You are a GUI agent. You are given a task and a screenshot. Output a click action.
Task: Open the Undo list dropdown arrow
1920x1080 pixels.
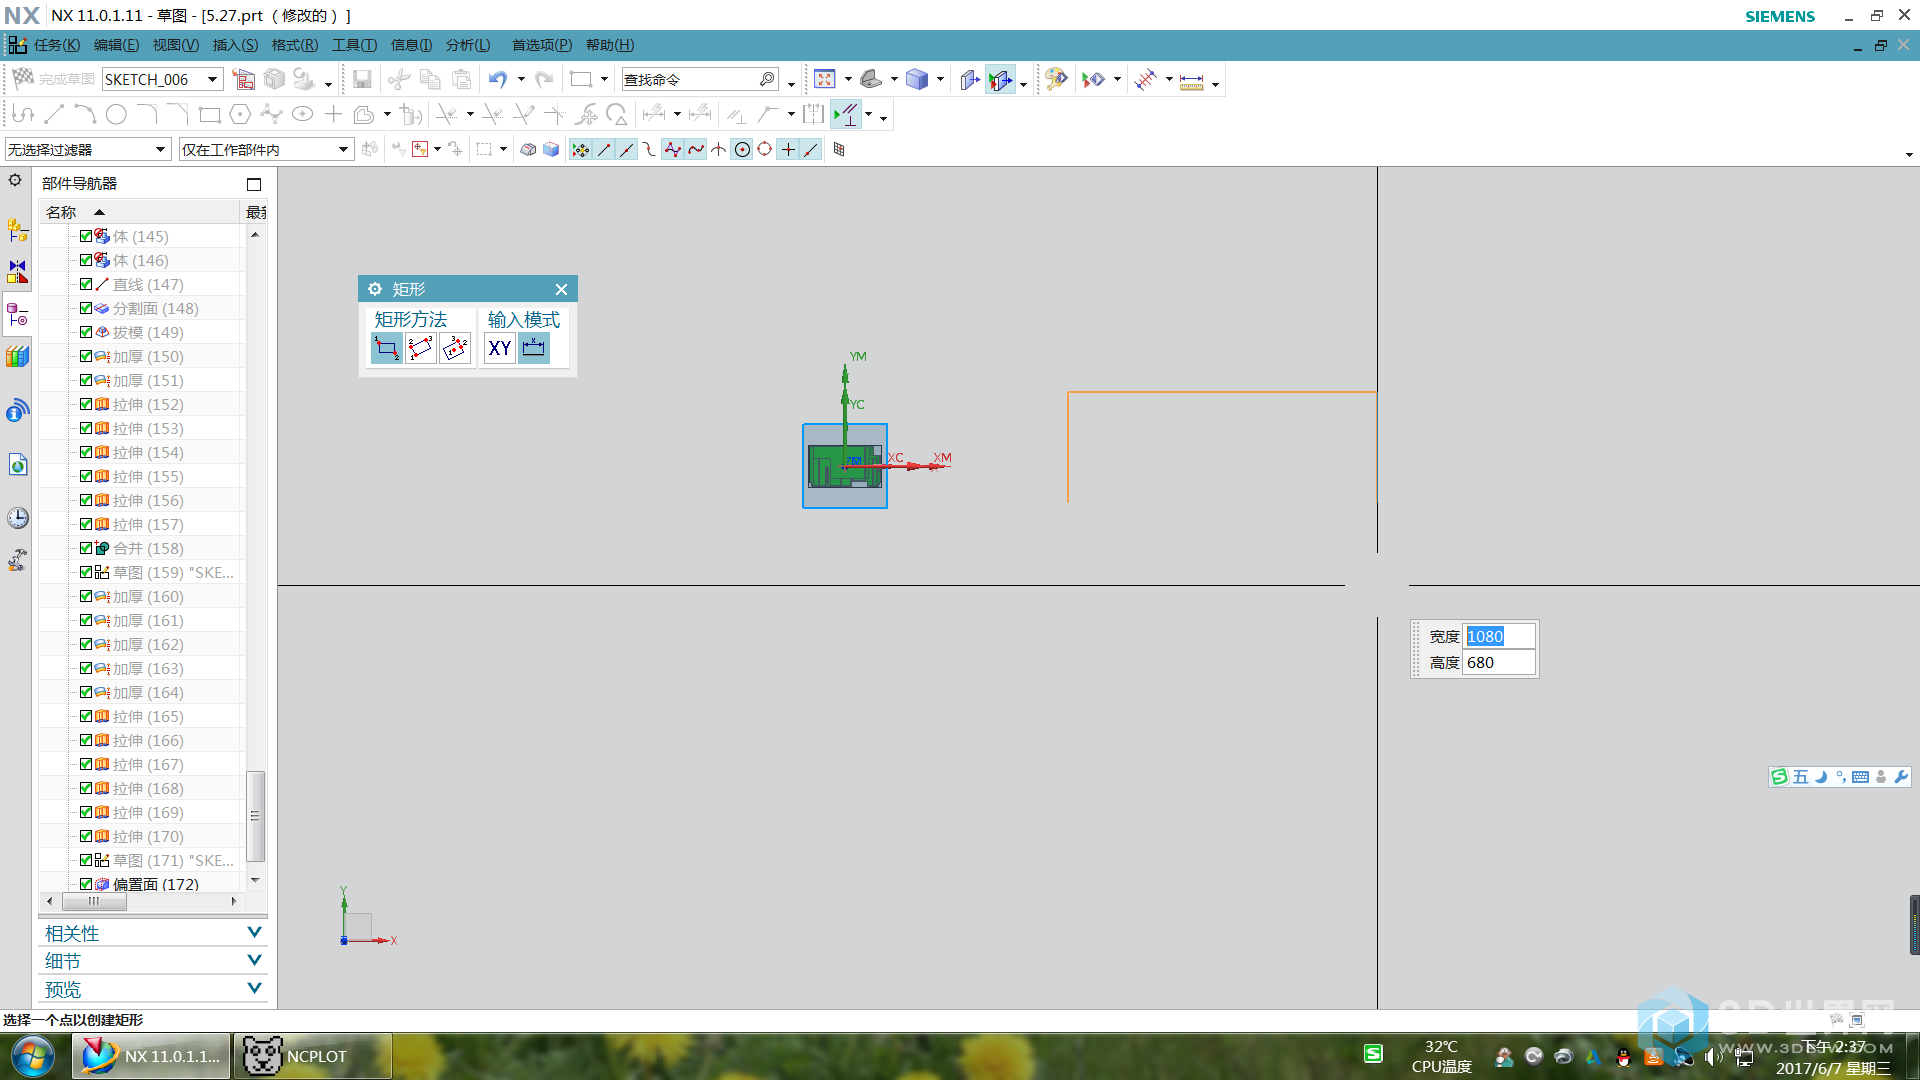[x=521, y=79]
